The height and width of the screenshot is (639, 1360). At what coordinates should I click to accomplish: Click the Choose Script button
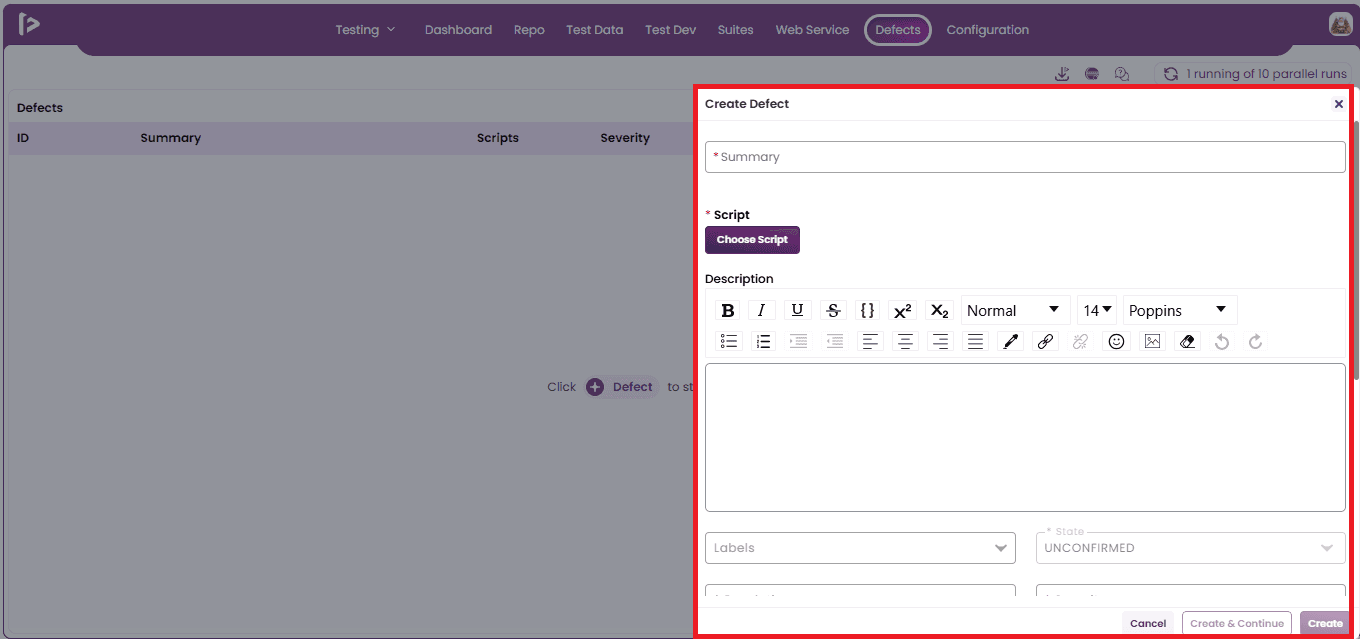(752, 240)
